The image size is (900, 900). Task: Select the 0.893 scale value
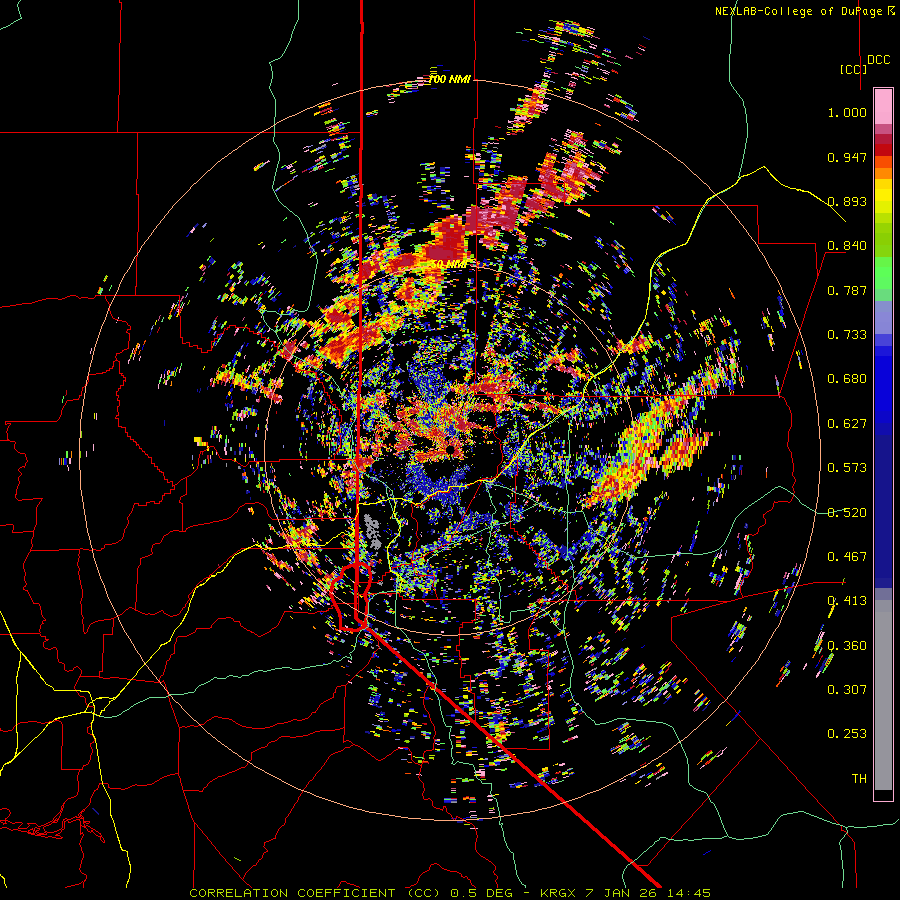coord(847,201)
